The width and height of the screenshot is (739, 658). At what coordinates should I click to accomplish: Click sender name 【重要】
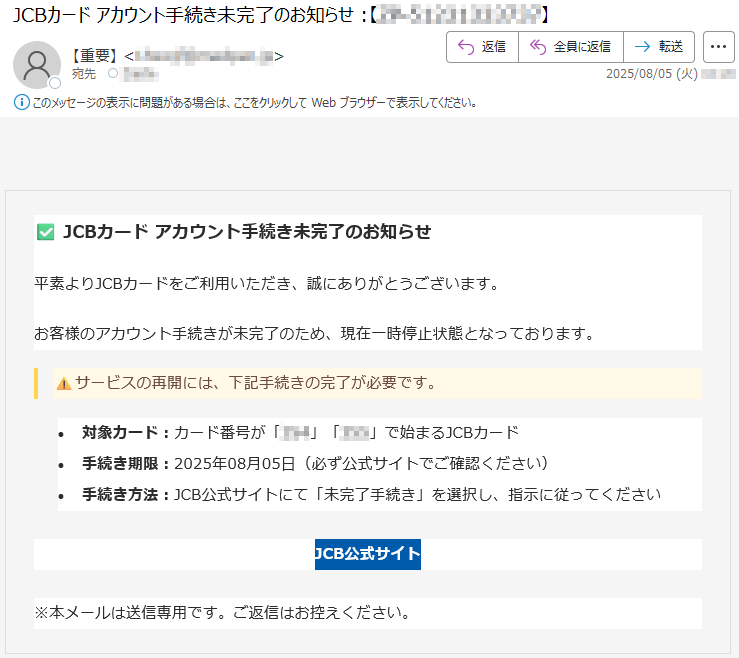(94, 56)
